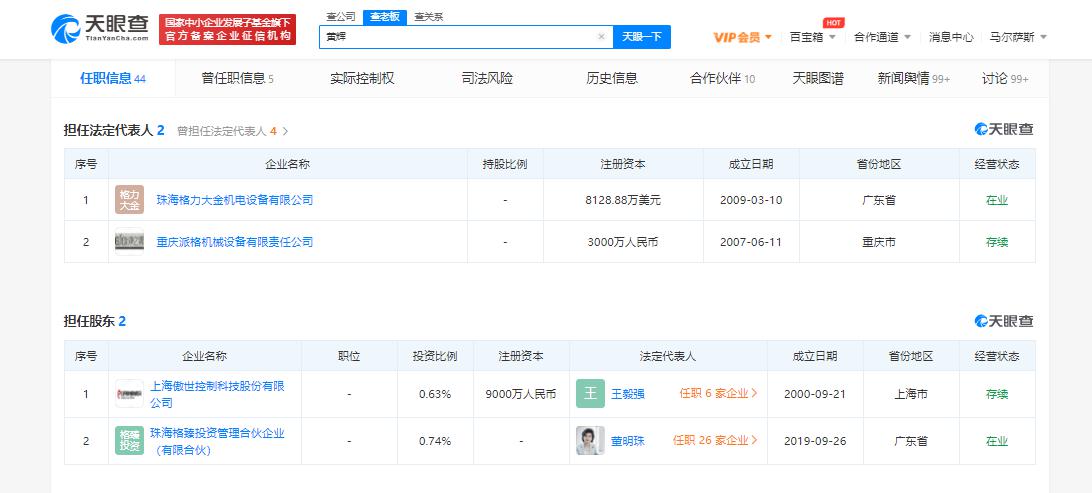Open the 马尔萨斯 user account menu
Viewport: 1092px width, 493px height.
(1018, 37)
